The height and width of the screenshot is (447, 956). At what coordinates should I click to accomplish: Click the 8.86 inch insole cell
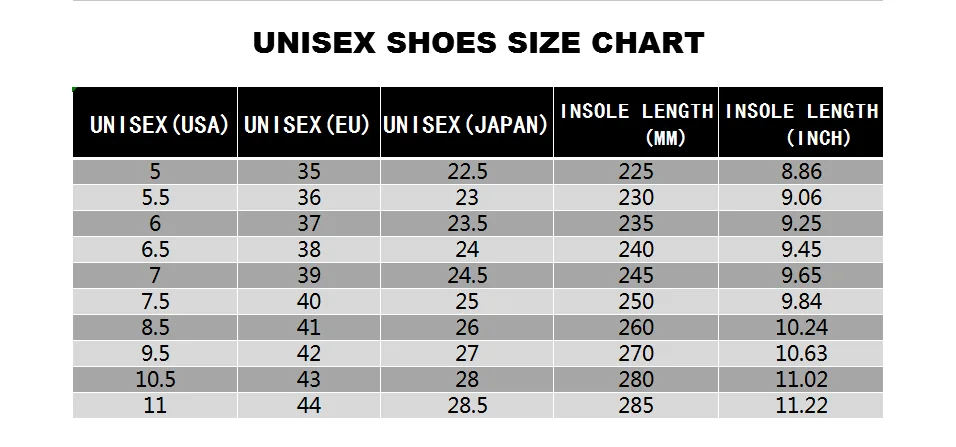801,171
